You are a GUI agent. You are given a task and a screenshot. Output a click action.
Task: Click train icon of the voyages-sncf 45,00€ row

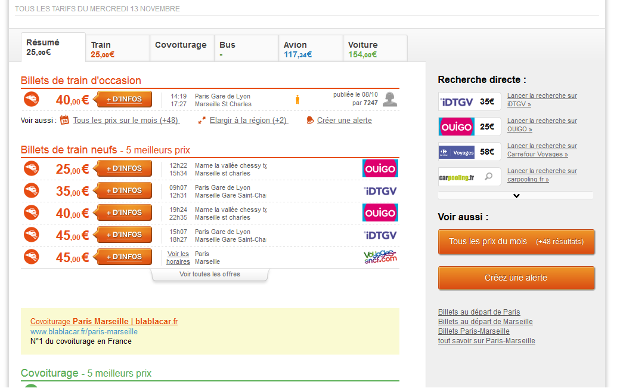pos(31,257)
